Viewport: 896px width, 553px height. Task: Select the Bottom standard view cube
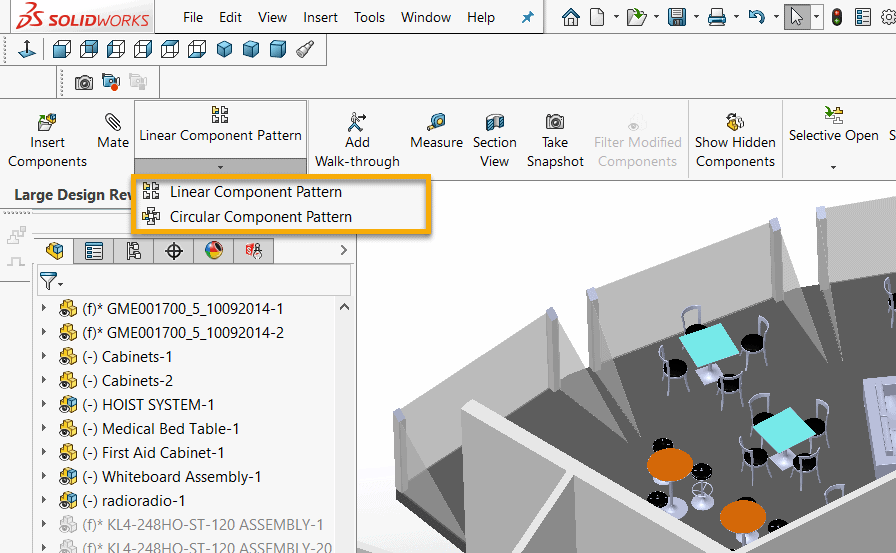tap(197, 50)
